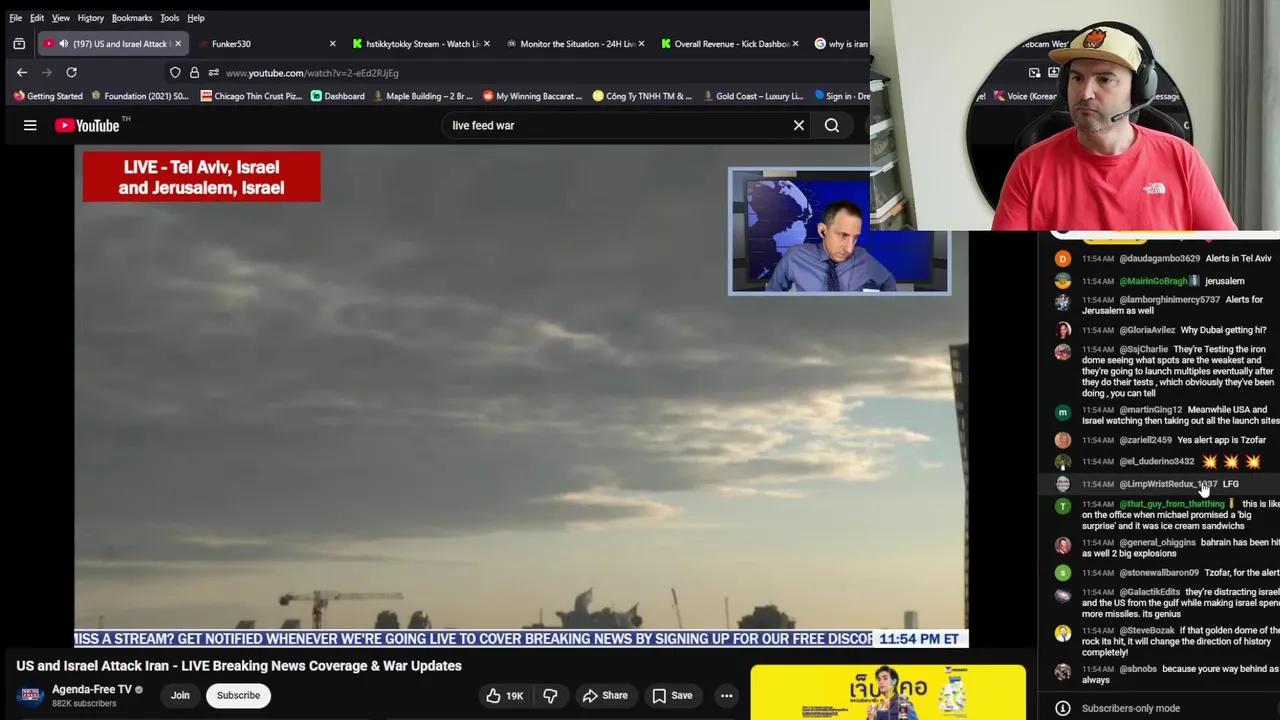Dislike the video with thumbs down

[550, 695]
